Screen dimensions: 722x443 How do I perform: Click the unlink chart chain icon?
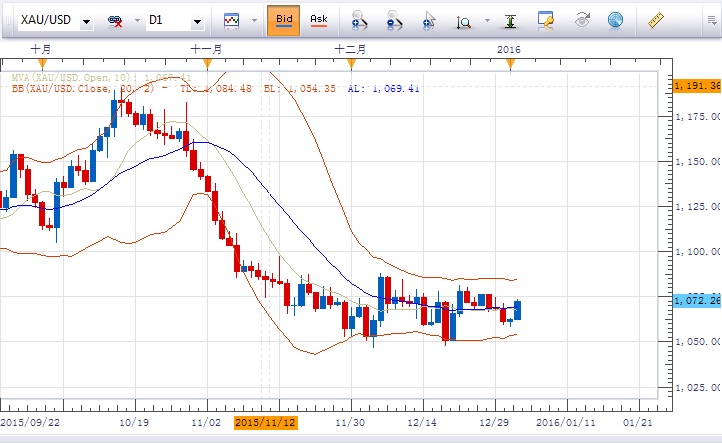pos(115,21)
